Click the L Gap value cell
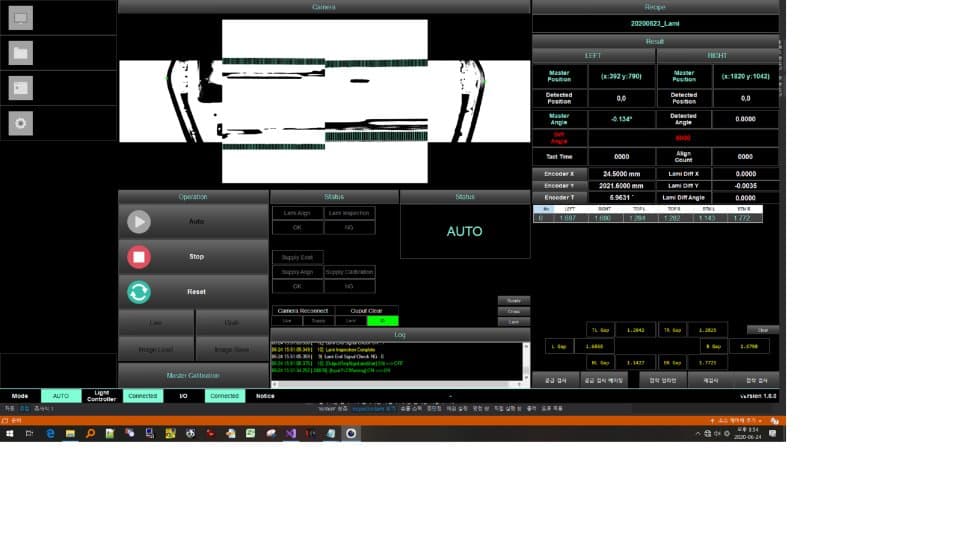 pos(594,346)
